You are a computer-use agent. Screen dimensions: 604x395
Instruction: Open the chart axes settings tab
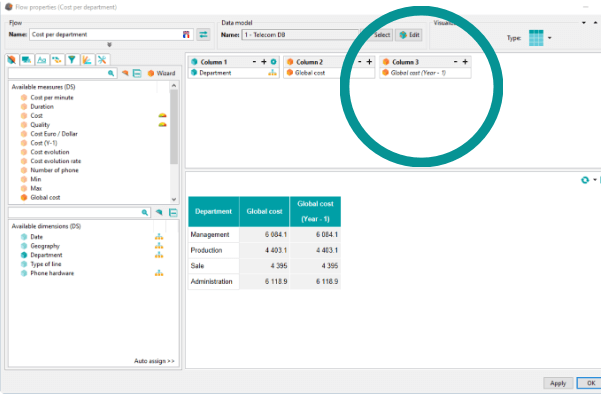(87, 60)
